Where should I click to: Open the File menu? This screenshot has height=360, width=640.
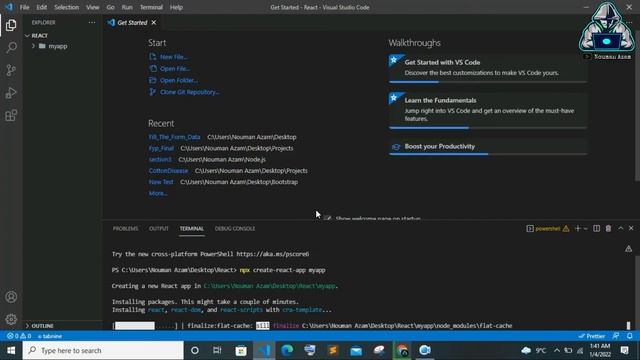[x=24, y=7]
